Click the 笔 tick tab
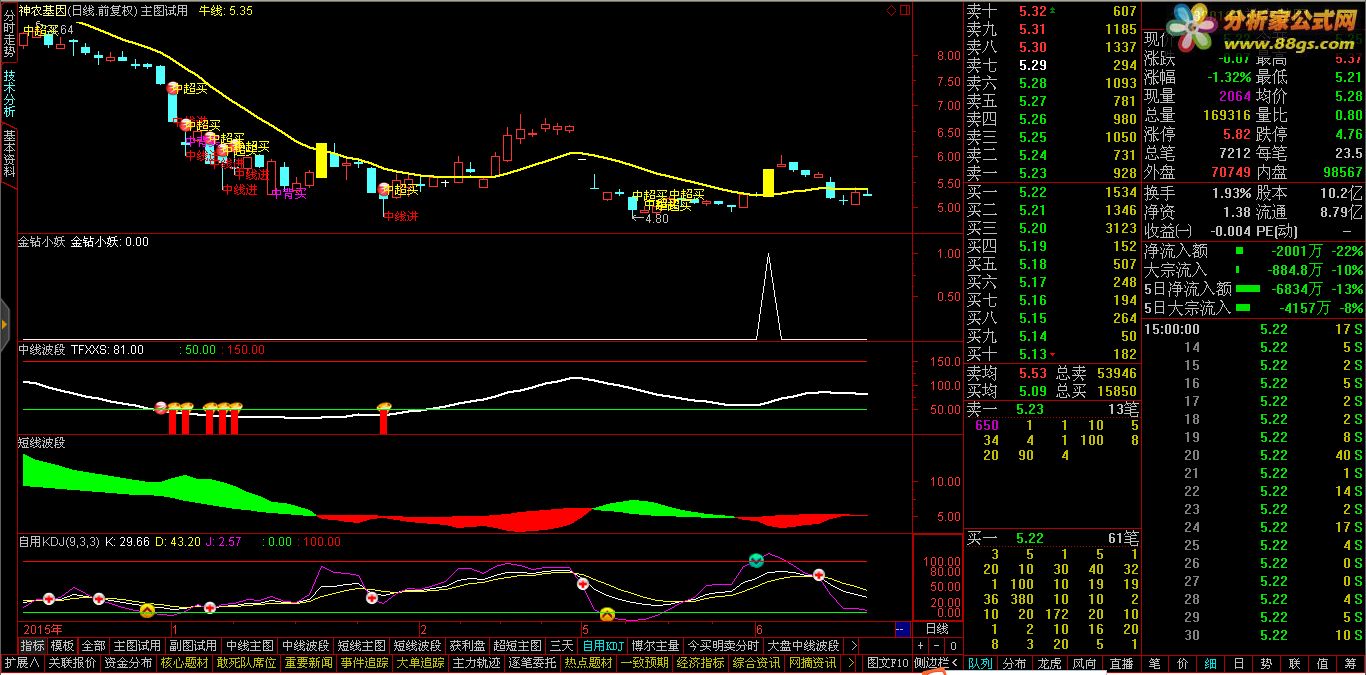This screenshot has width=1366, height=675. [x=1155, y=663]
